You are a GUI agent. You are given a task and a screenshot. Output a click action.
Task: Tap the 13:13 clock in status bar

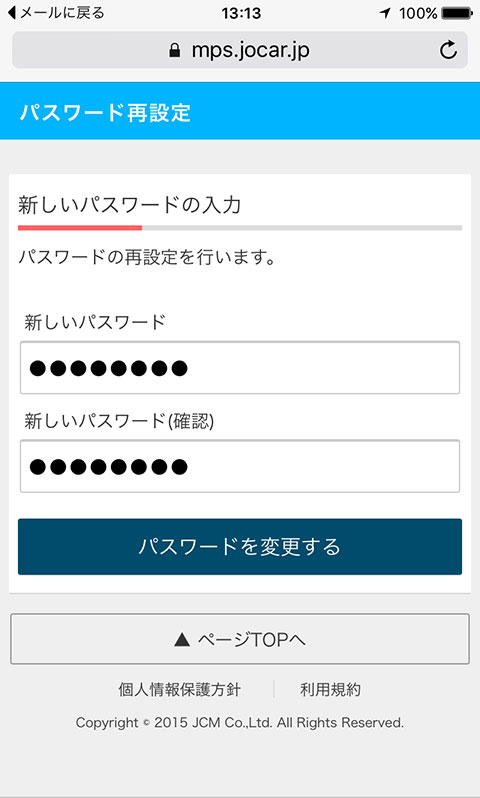241,14
